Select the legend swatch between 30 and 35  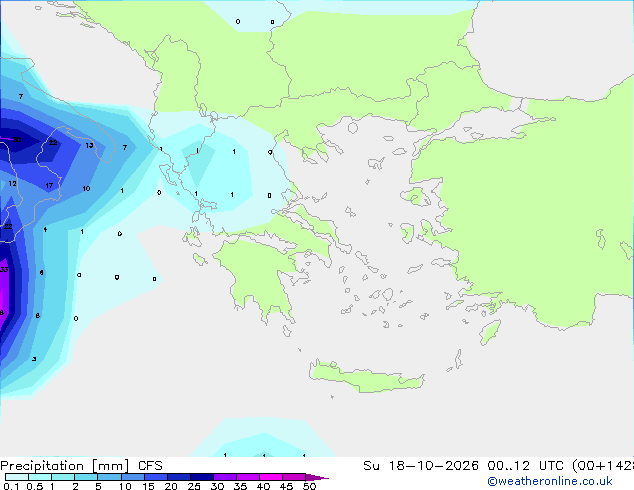(225, 477)
